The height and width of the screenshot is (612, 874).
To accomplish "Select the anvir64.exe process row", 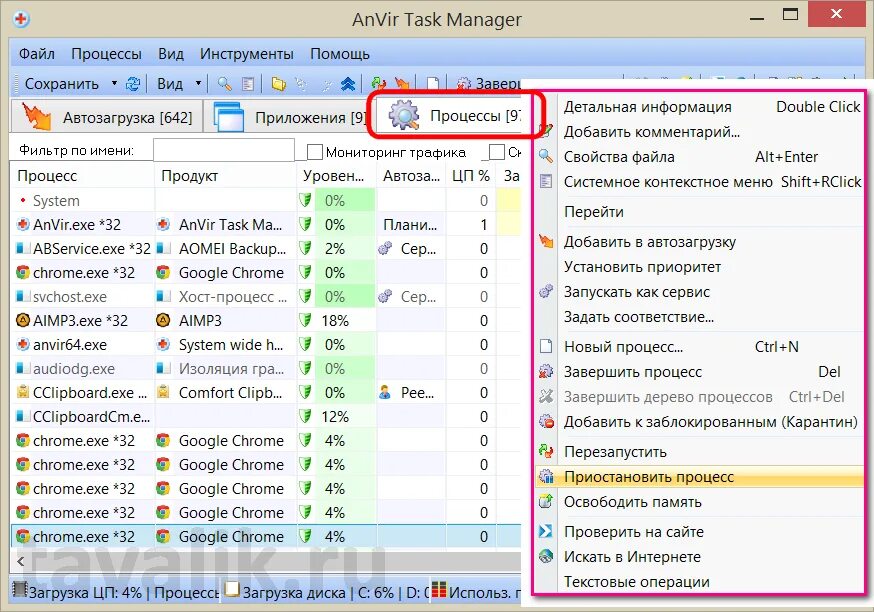I will click(266, 344).
